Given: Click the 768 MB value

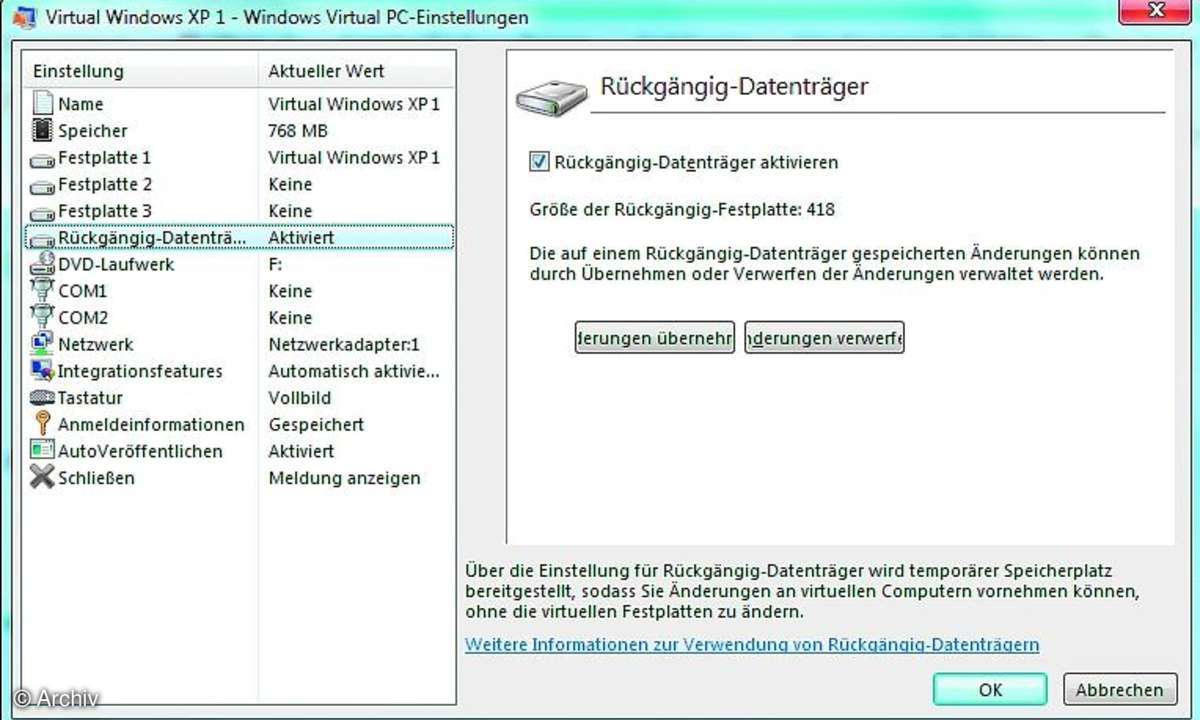Looking at the screenshot, I should tap(298, 131).
